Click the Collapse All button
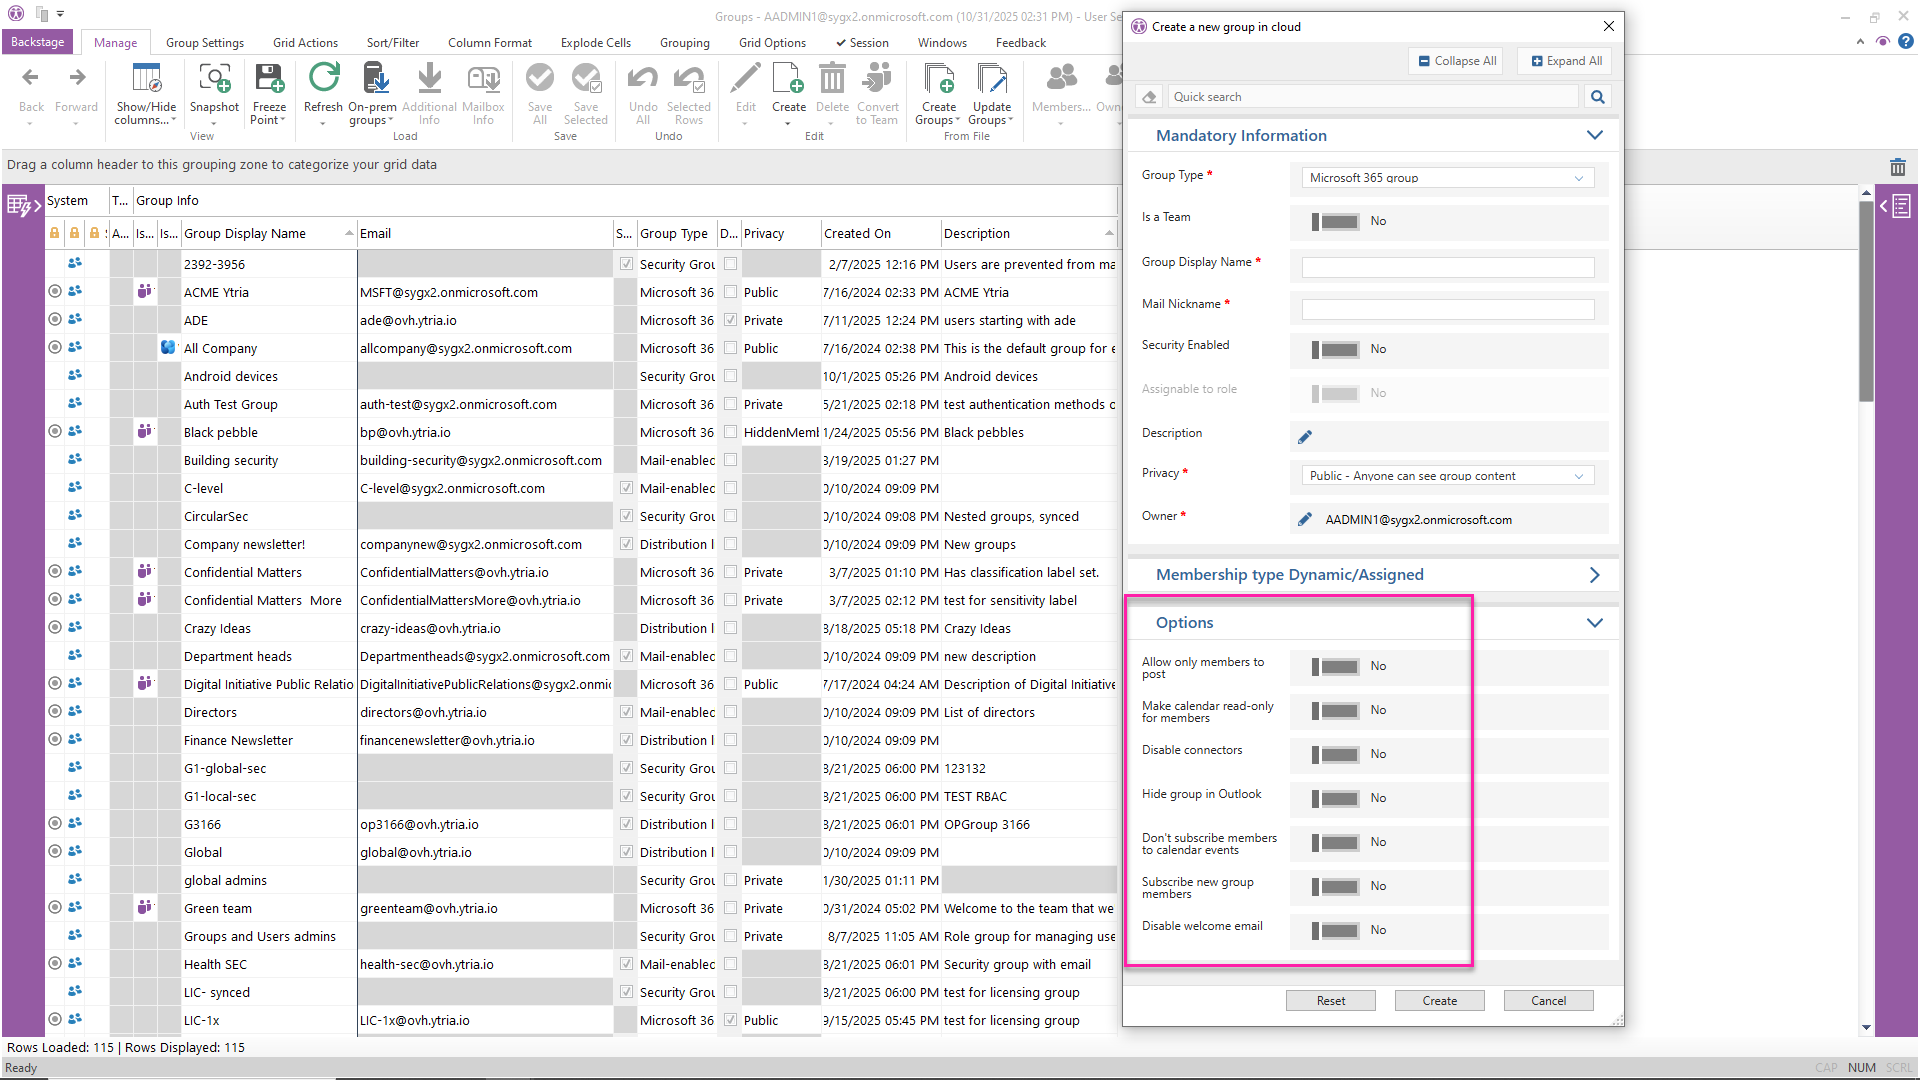 pos(1457,61)
